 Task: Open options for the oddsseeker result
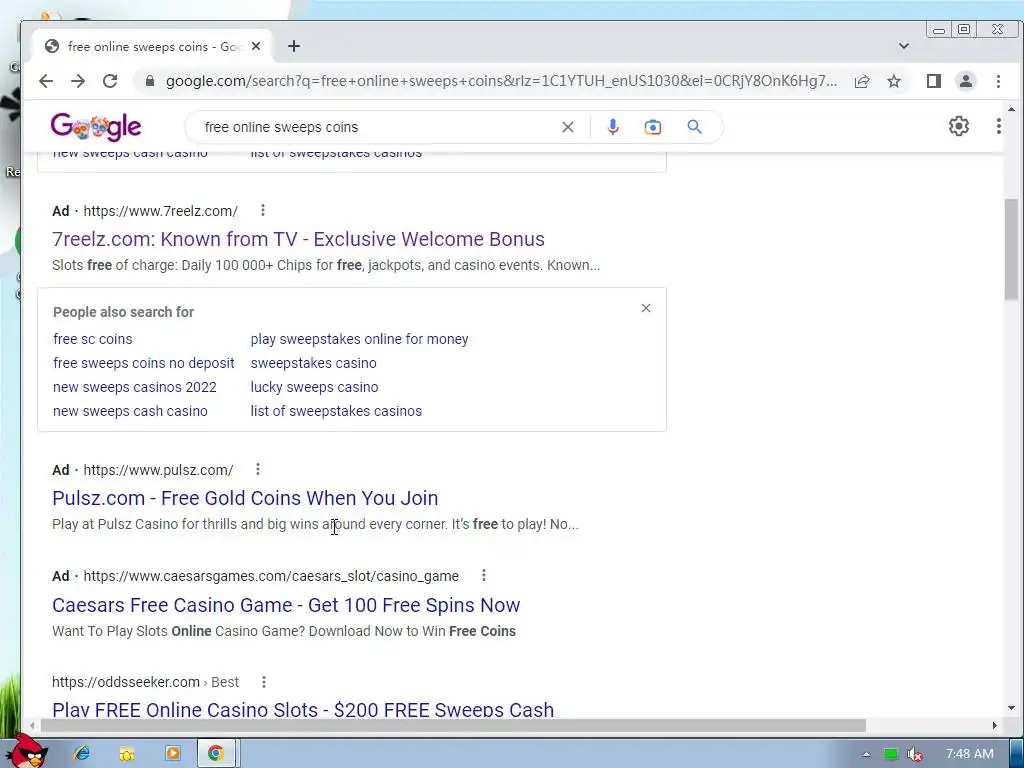264,682
